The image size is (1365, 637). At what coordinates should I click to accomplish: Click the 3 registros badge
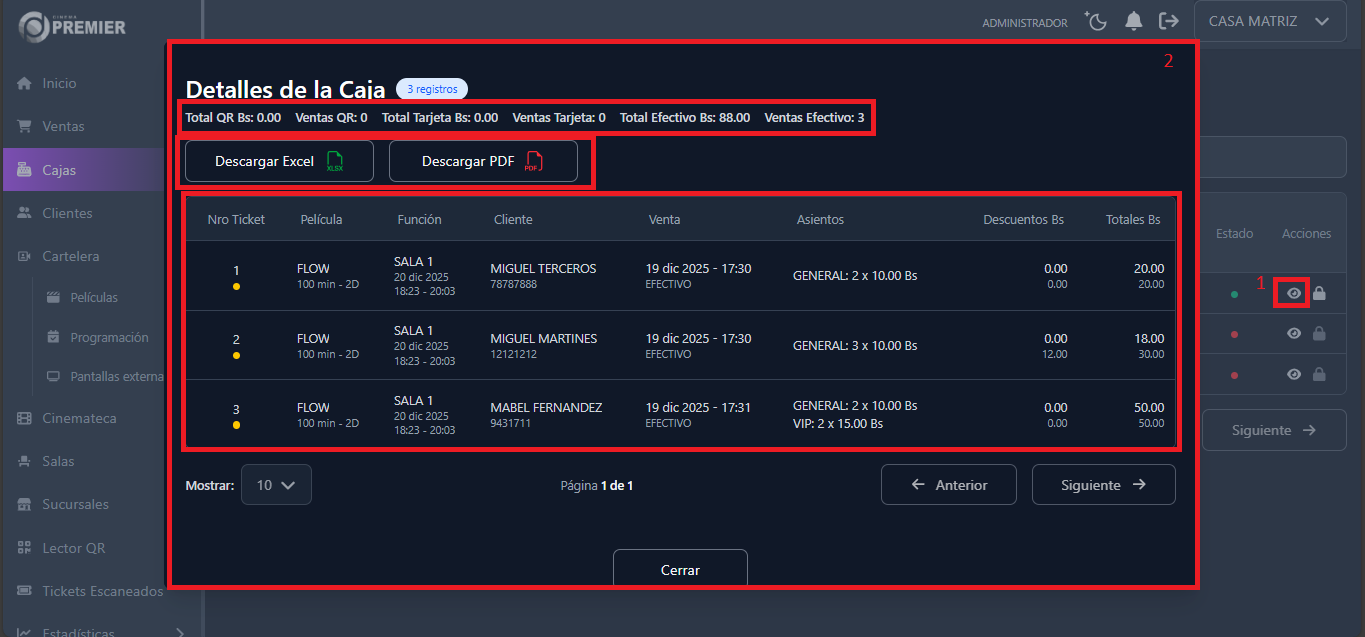tap(431, 88)
